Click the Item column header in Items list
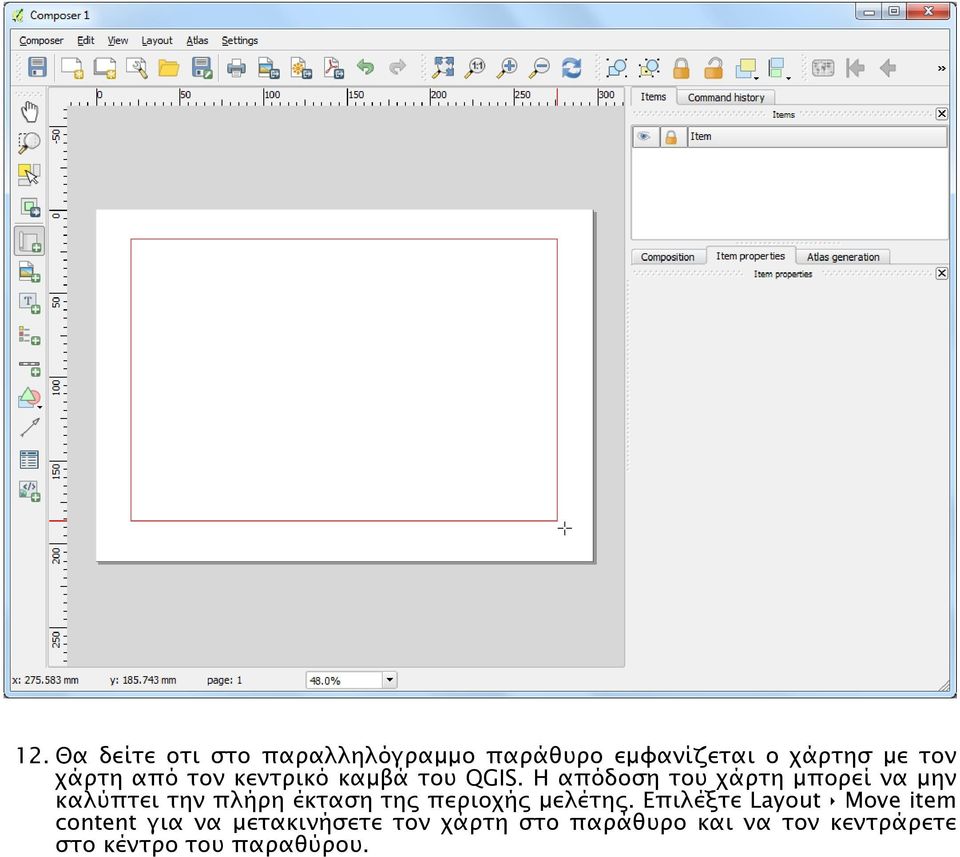The height and width of the screenshot is (857, 960). [817, 137]
